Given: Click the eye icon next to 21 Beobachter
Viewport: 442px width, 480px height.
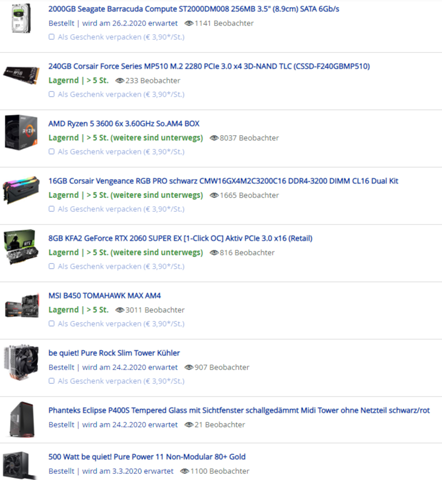Looking at the screenshot, I should click(x=189, y=425).
